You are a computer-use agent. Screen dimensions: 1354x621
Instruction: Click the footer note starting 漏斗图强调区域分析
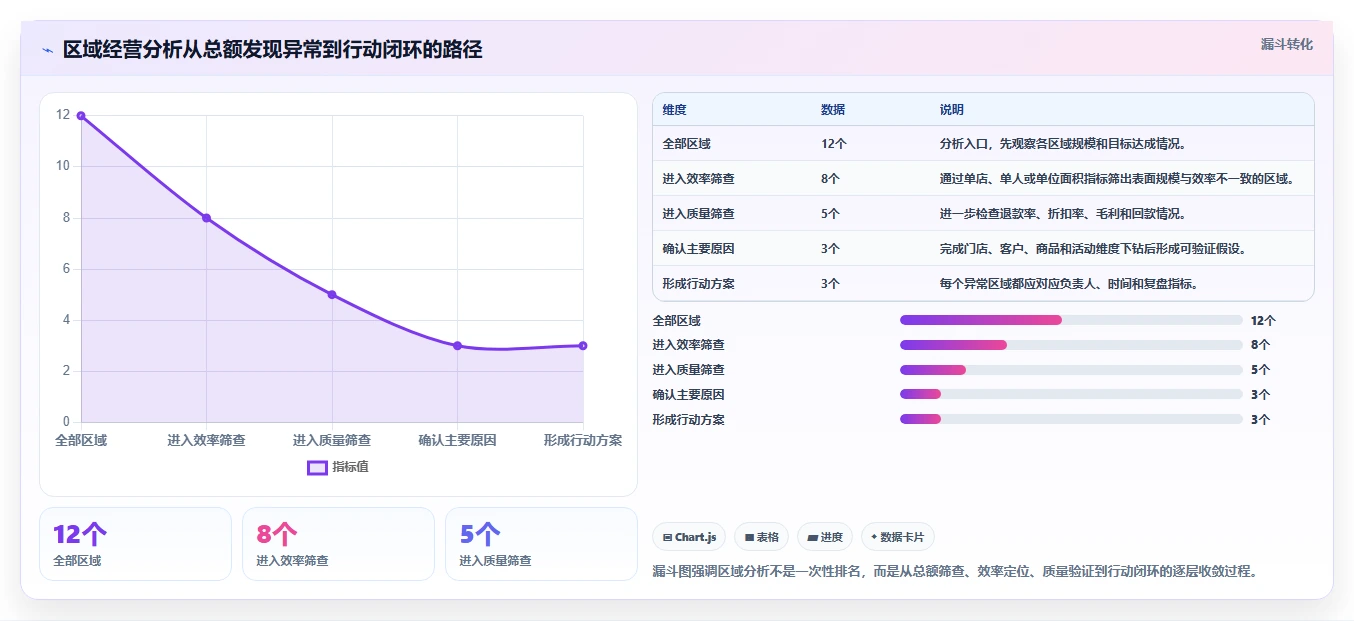coord(954,571)
